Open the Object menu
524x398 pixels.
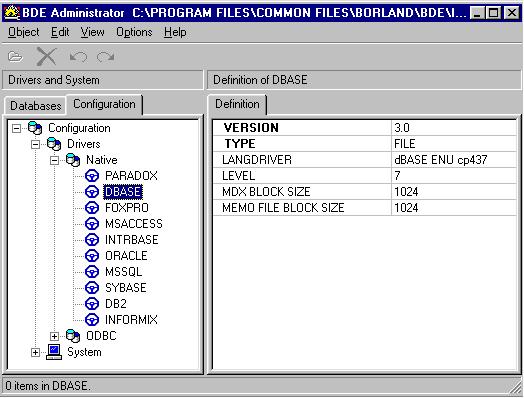point(23,32)
